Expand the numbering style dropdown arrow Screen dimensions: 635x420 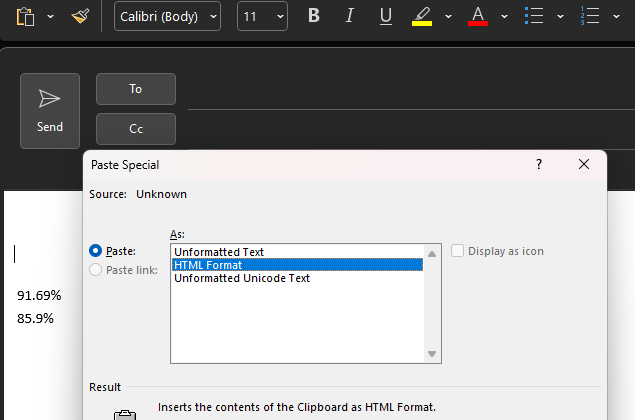(616, 17)
